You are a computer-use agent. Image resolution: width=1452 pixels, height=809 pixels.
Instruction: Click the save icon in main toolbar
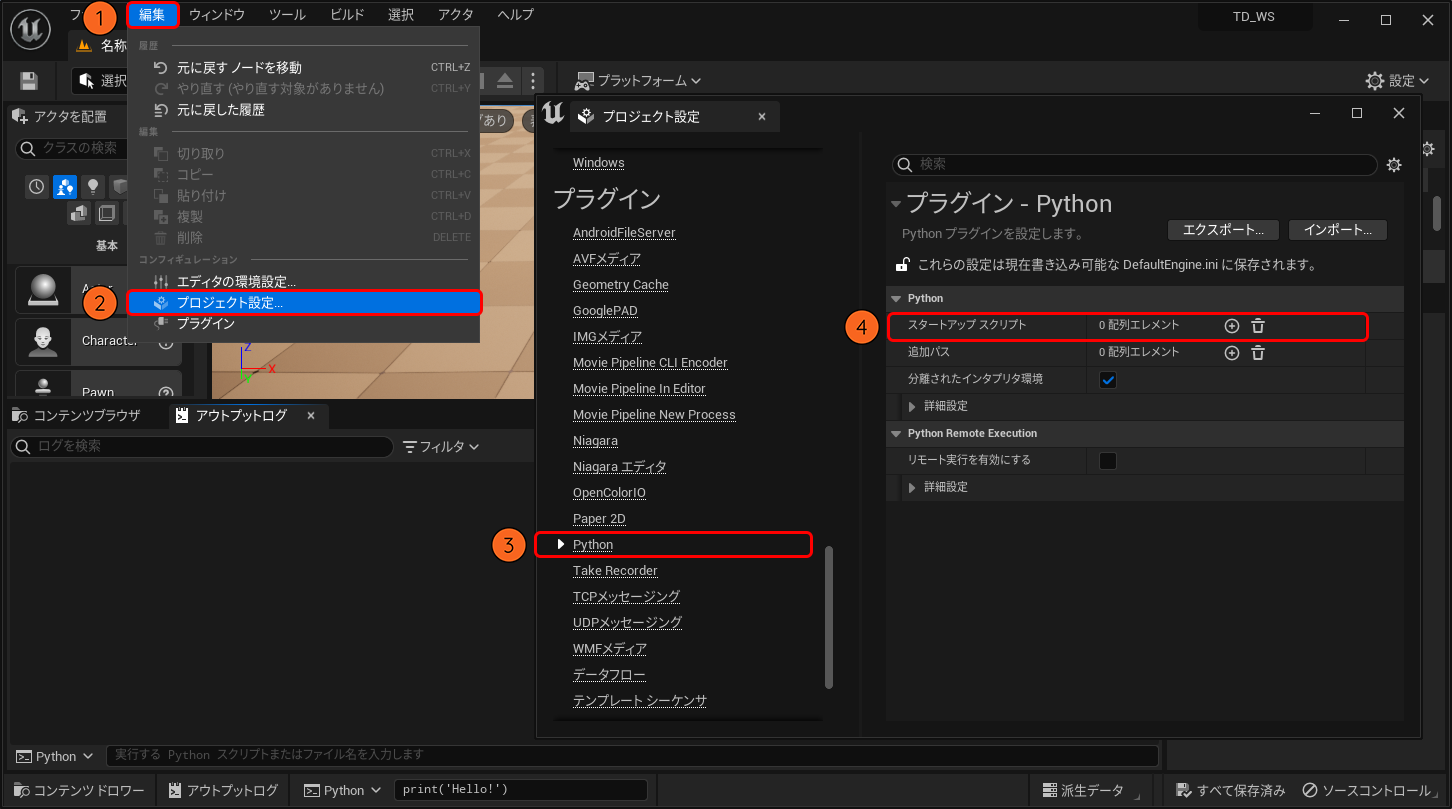[29, 81]
